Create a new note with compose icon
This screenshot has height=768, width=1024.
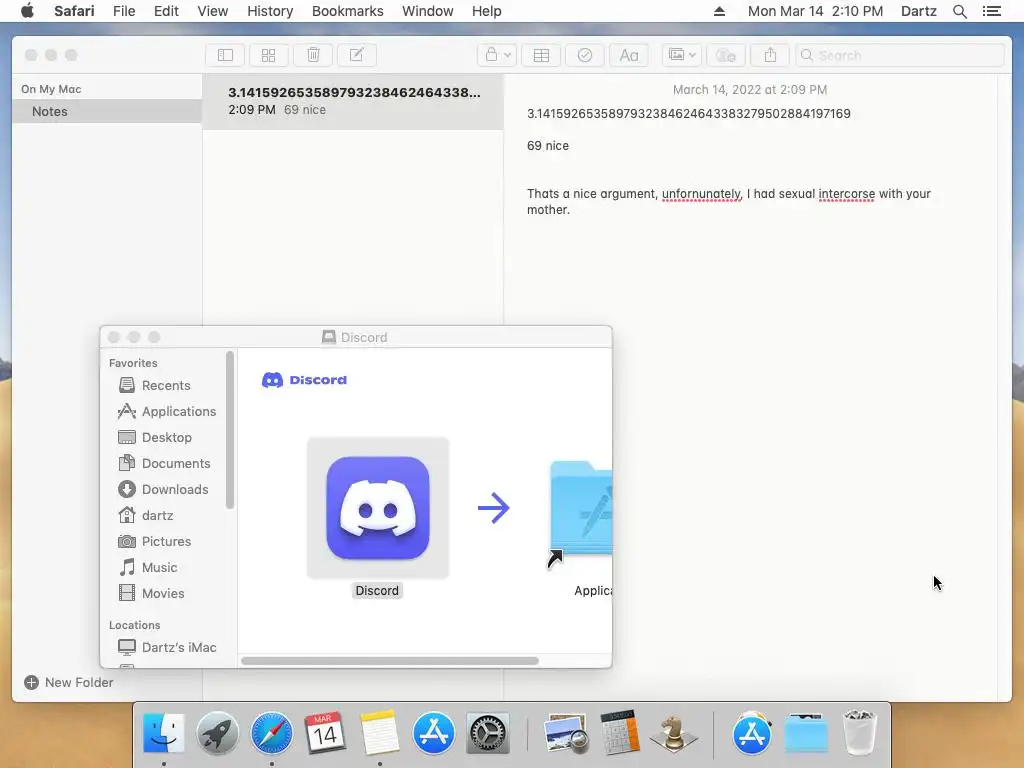tap(357, 56)
